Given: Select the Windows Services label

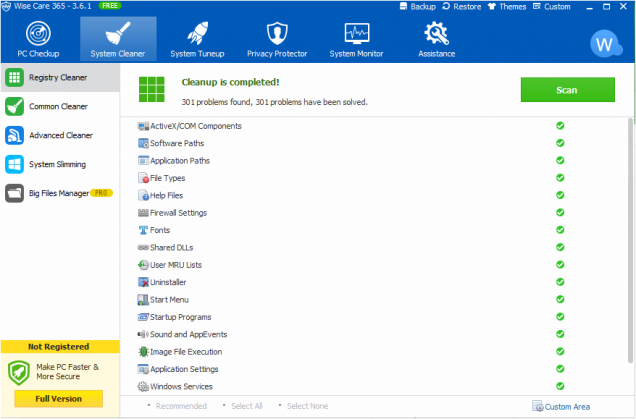Looking at the screenshot, I should click(181, 387).
